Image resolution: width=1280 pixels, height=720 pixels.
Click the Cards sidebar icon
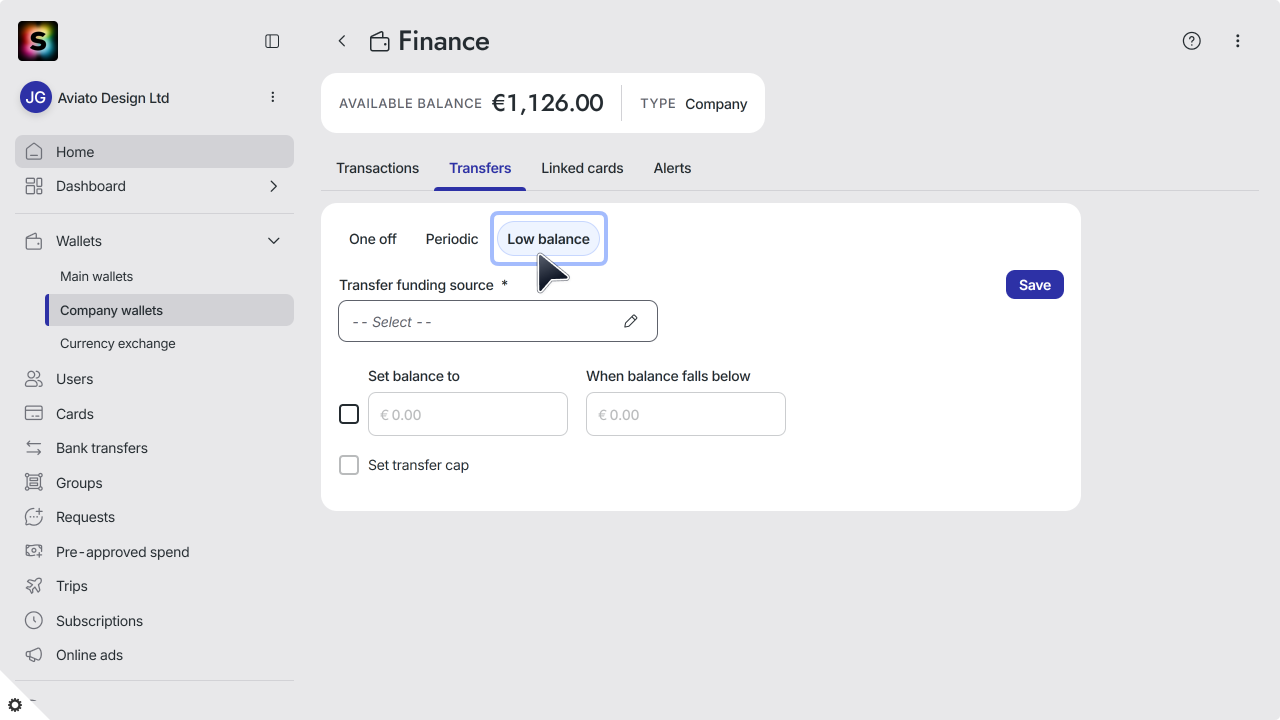[x=34, y=414]
